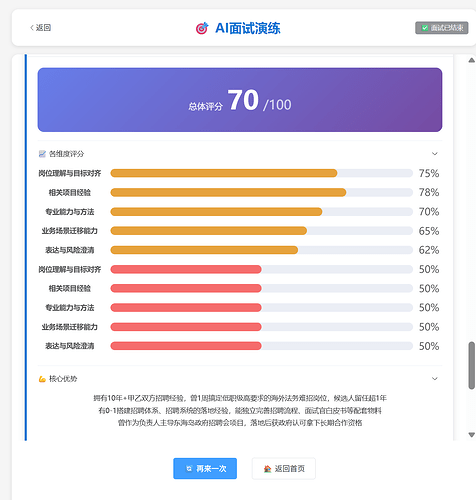Screen dimensions: 476x500
Task: Click the 再来一次 button
Action: tap(205, 469)
